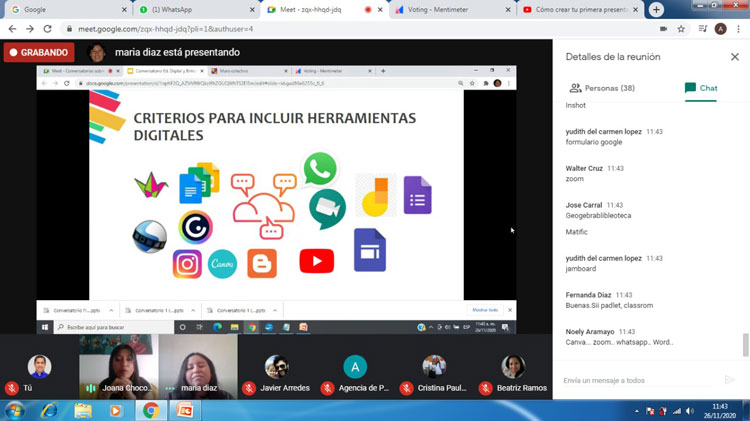The height and width of the screenshot is (421, 750).
Task: Go forward in browser history
Action: (30, 29)
